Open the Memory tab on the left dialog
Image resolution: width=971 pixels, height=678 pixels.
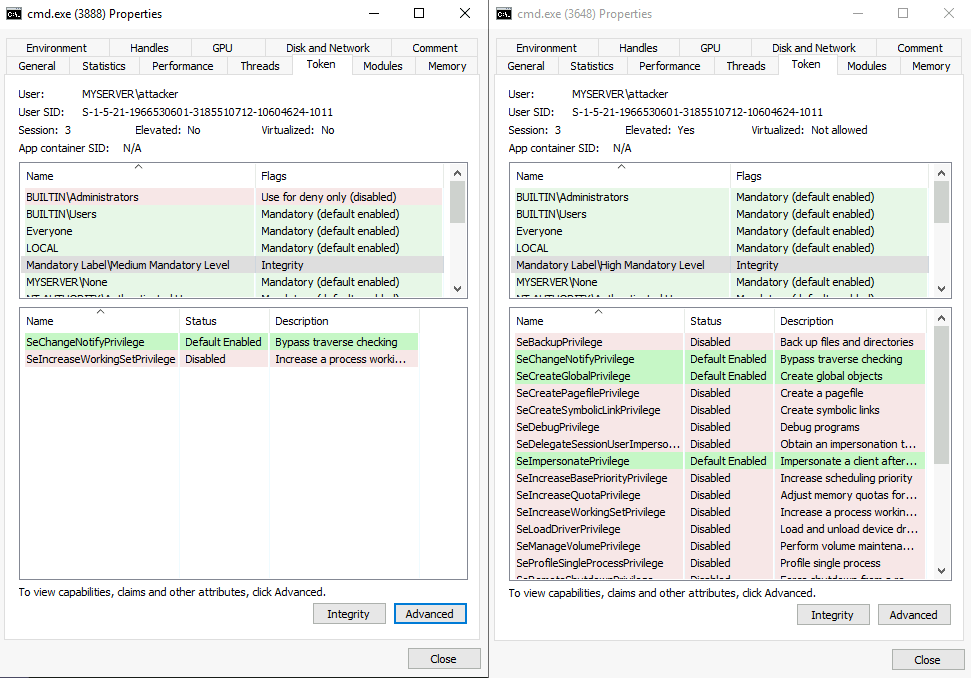click(x=446, y=66)
